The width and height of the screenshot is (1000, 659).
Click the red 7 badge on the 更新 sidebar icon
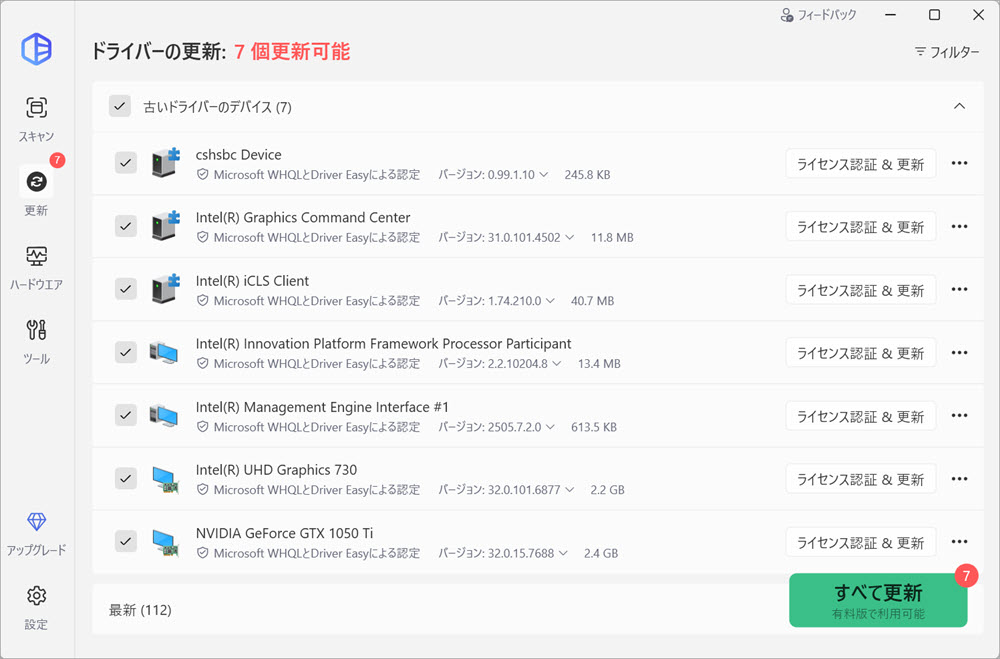pyautogui.click(x=57, y=159)
